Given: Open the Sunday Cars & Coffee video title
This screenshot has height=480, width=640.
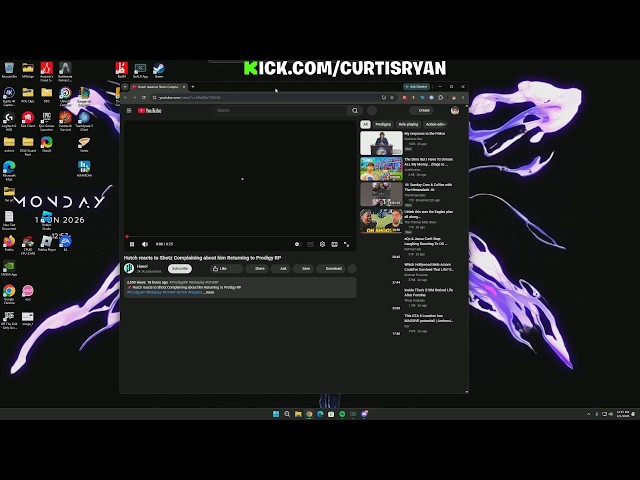Looking at the screenshot, I should (x=428, y=187).
